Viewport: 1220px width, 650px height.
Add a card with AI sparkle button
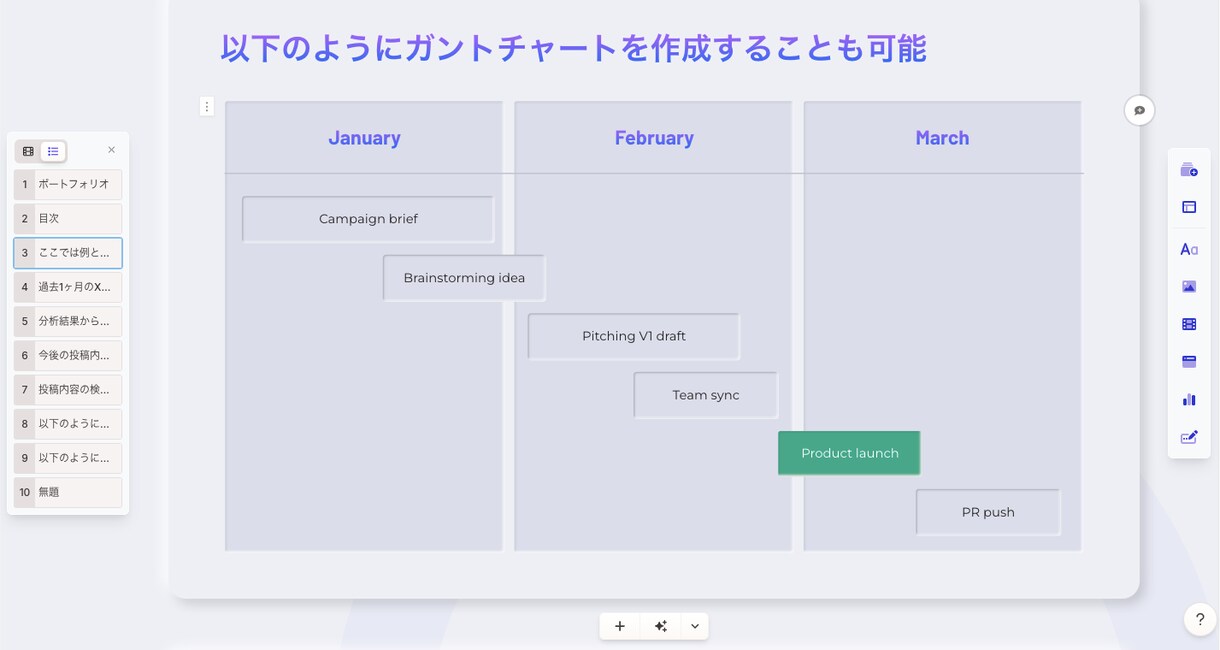tap(660, 626)
